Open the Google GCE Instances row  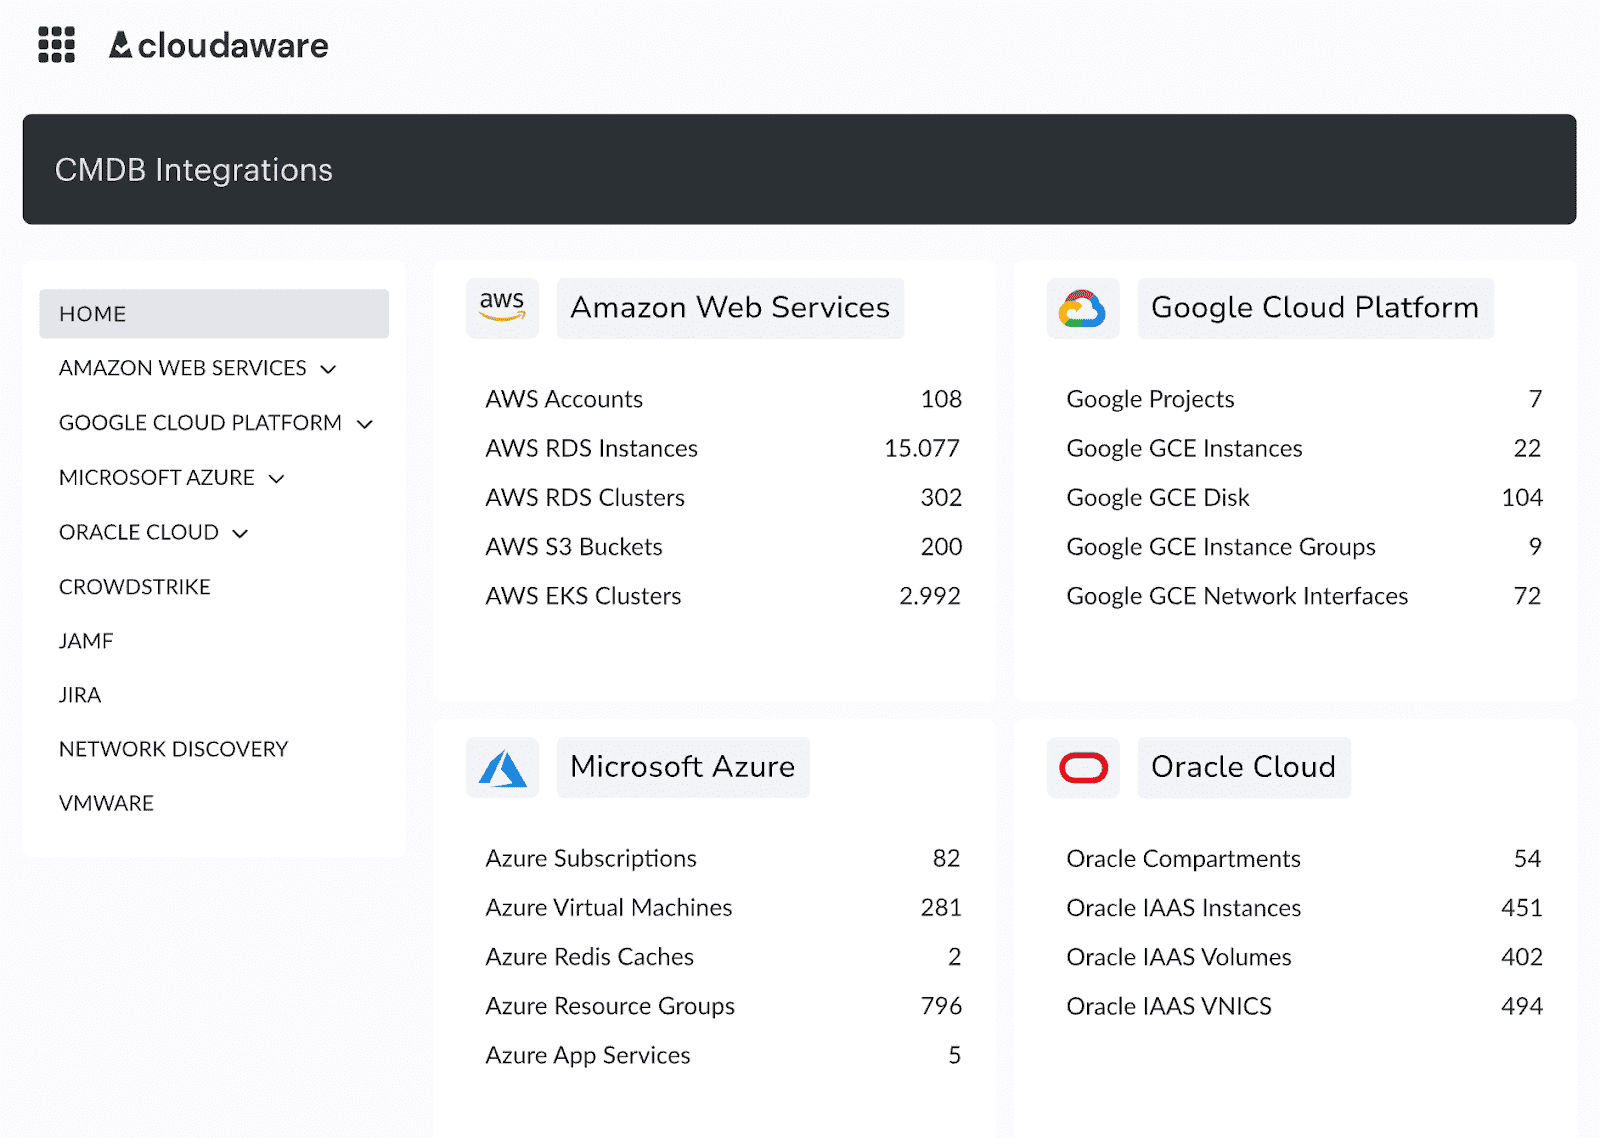(1305, 448)
